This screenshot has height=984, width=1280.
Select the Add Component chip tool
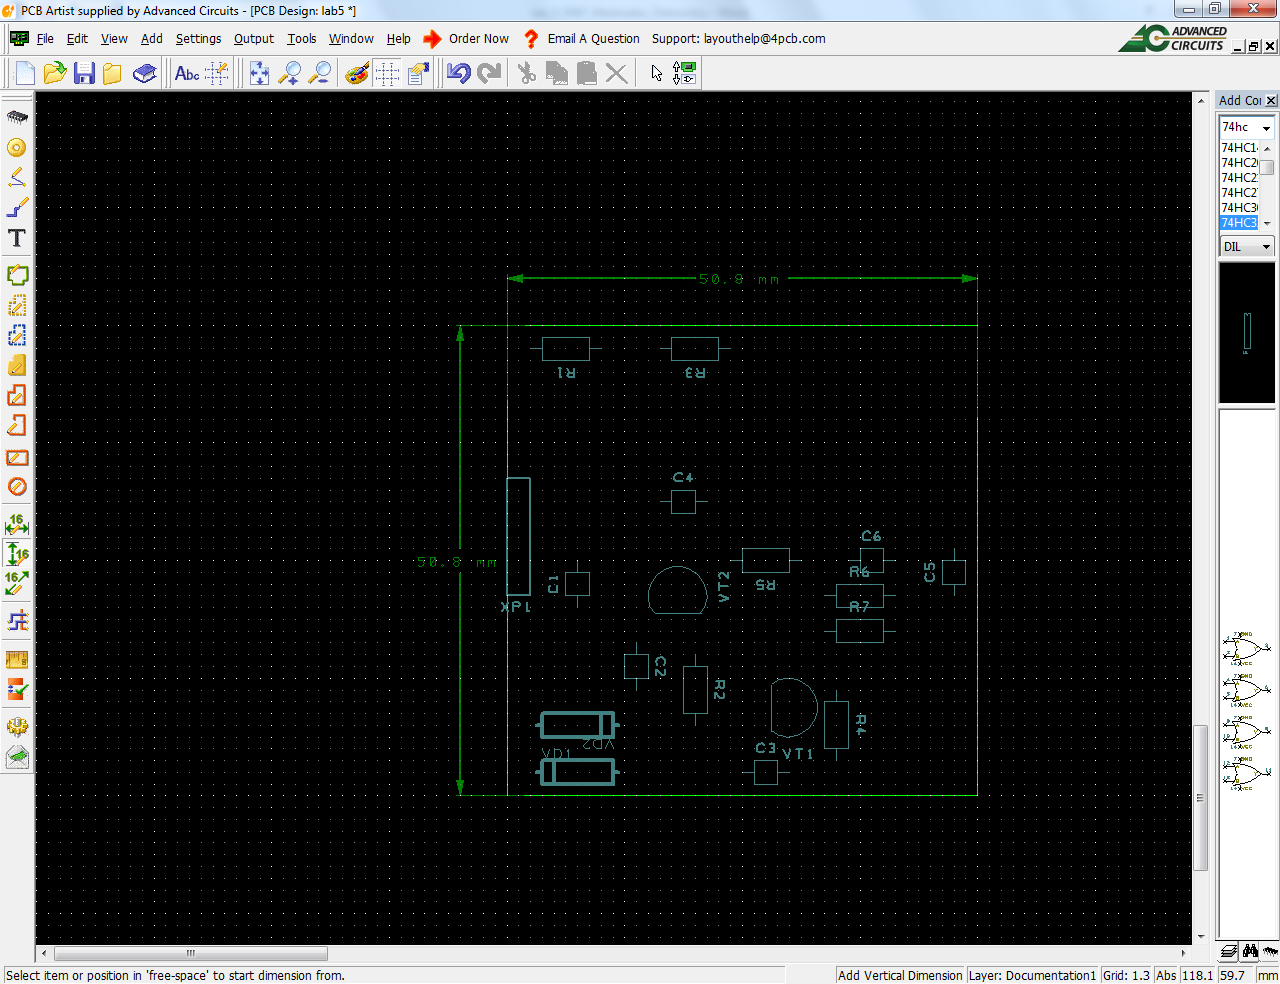click(x=17, y=117)
